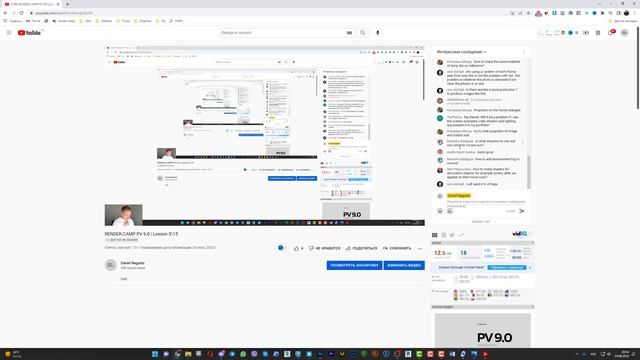Viewport: 640px width, 360px height.
Task: Open File Explorer from the taskbar
Action: coord(188,354)
